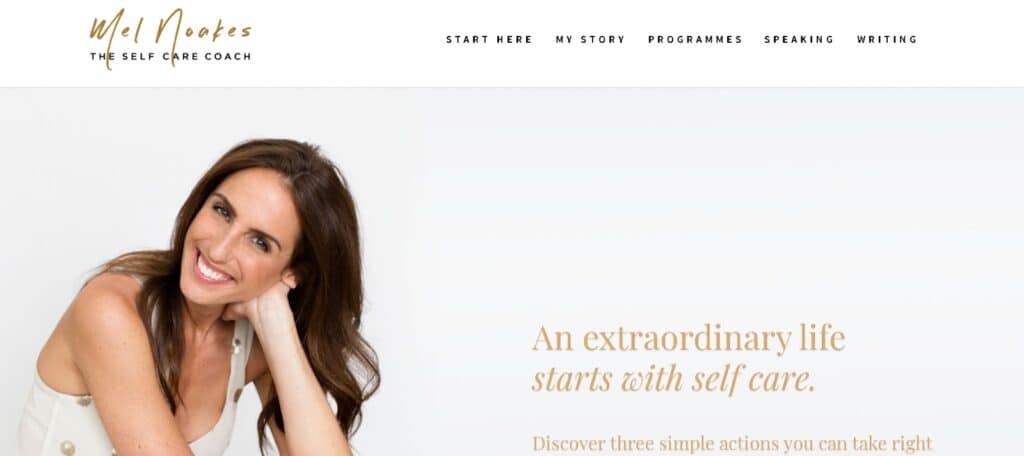Go to the My Story page
This screenshot has height=456, width=1024.
[x=590, y=39]
